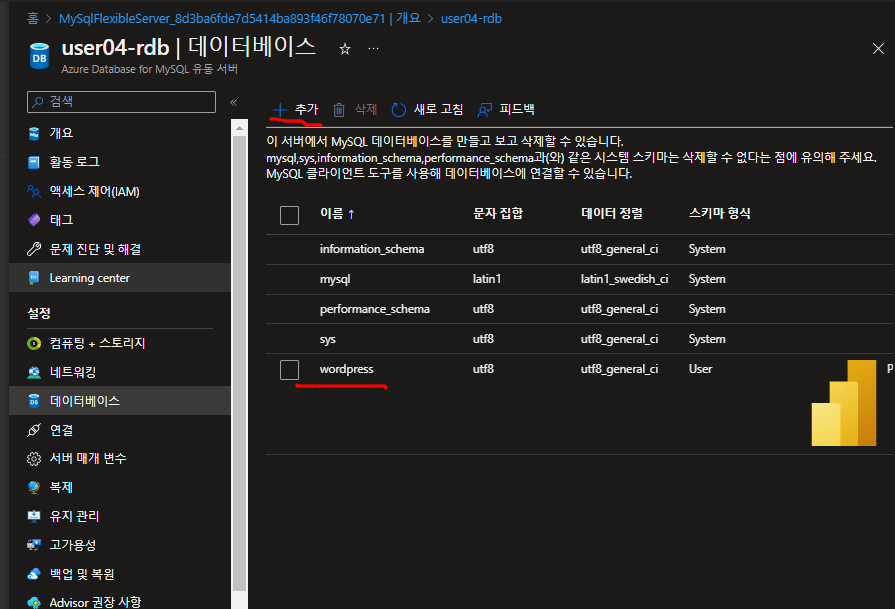The width and height of the screenshot is (895, 609).
Task: Click the blue DB resource icon in header
Action: coord(39,56)
